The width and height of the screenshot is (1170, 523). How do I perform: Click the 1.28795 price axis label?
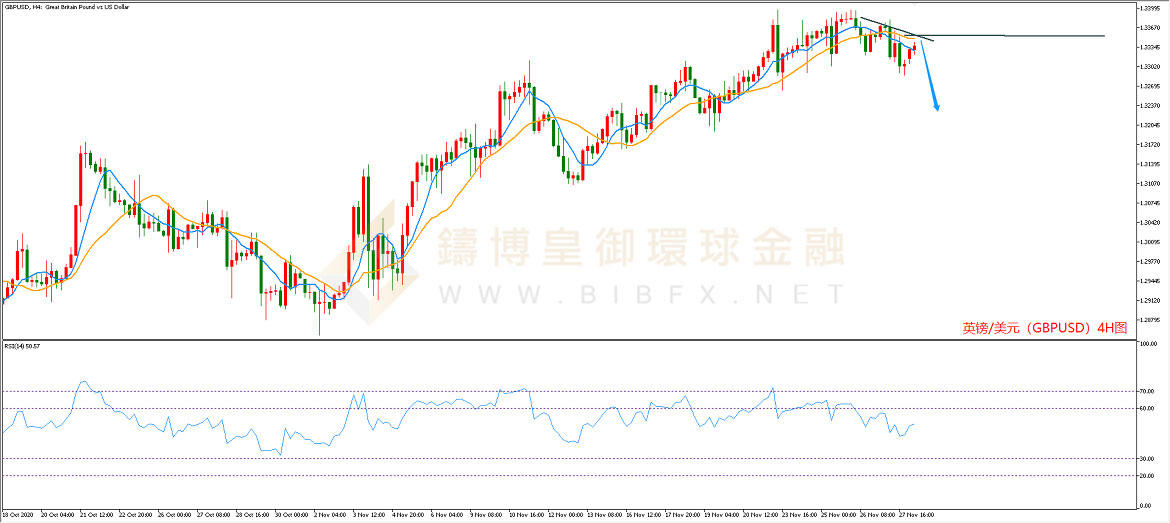point(1149,320)
